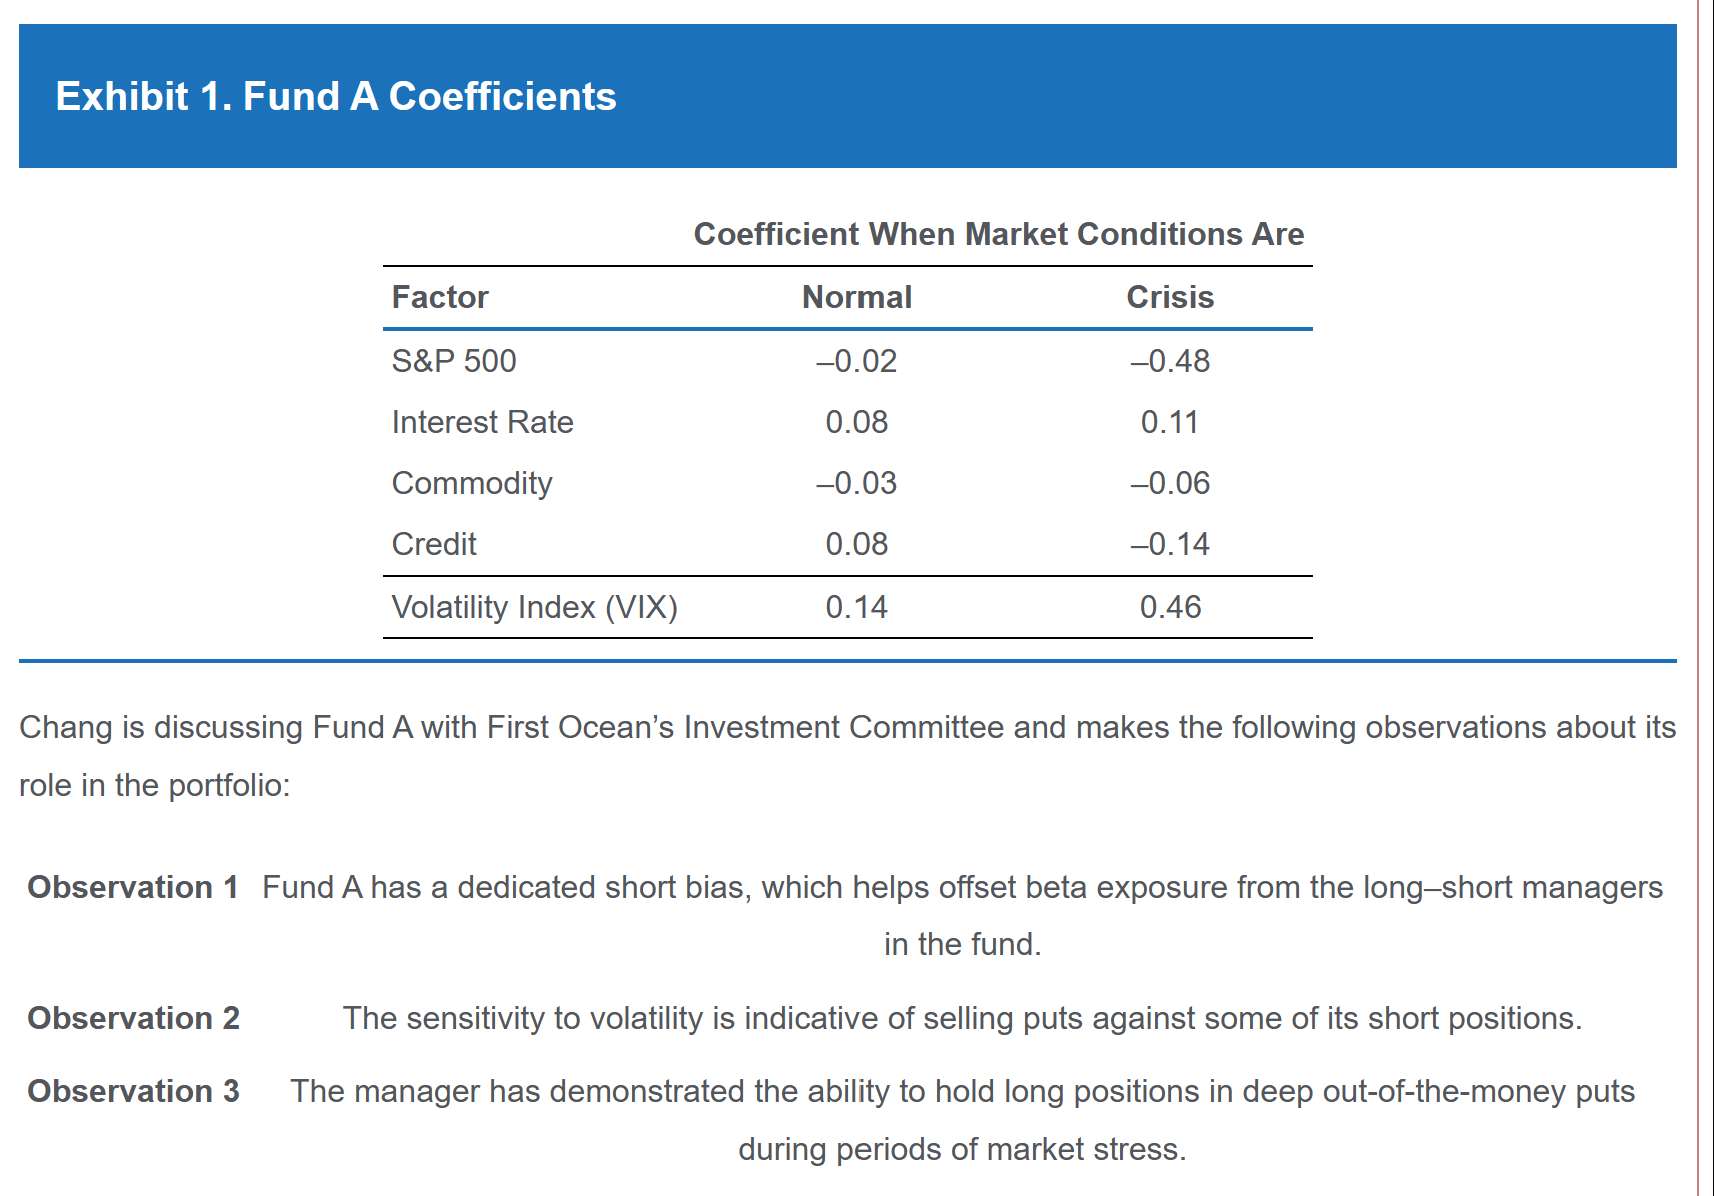Click the Crisis column header
Viewport: 1714px width, 1196px height.
(x=1170, y=297)
